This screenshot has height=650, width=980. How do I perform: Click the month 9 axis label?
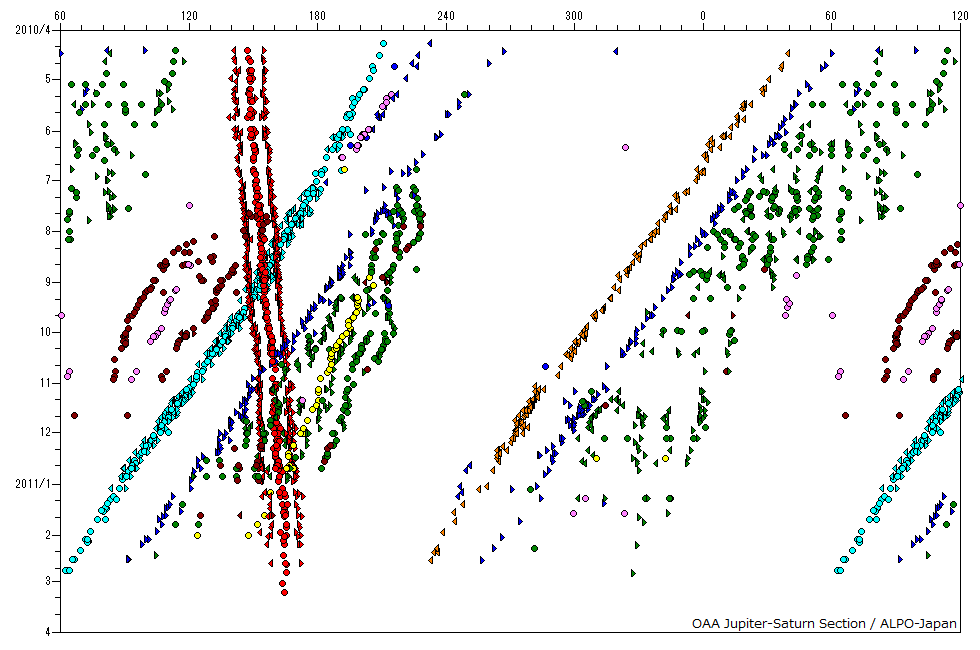click(48, 282)
